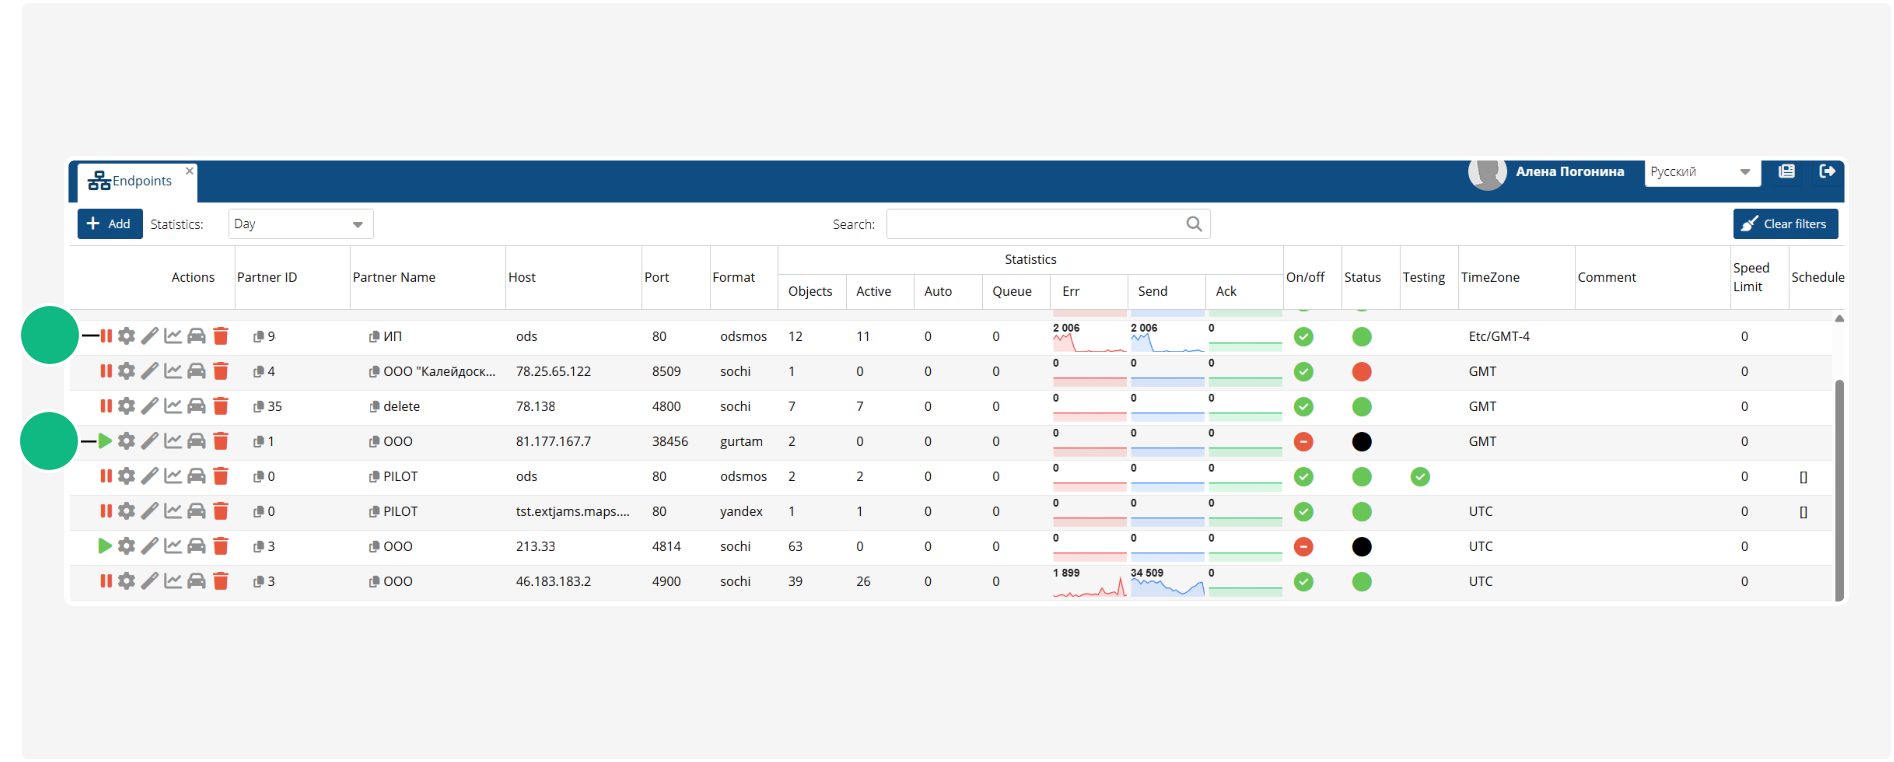Click green status circle in ИП row
Screen dimensions: 1894x762
pyautogui.click(x=1361, y=337)
